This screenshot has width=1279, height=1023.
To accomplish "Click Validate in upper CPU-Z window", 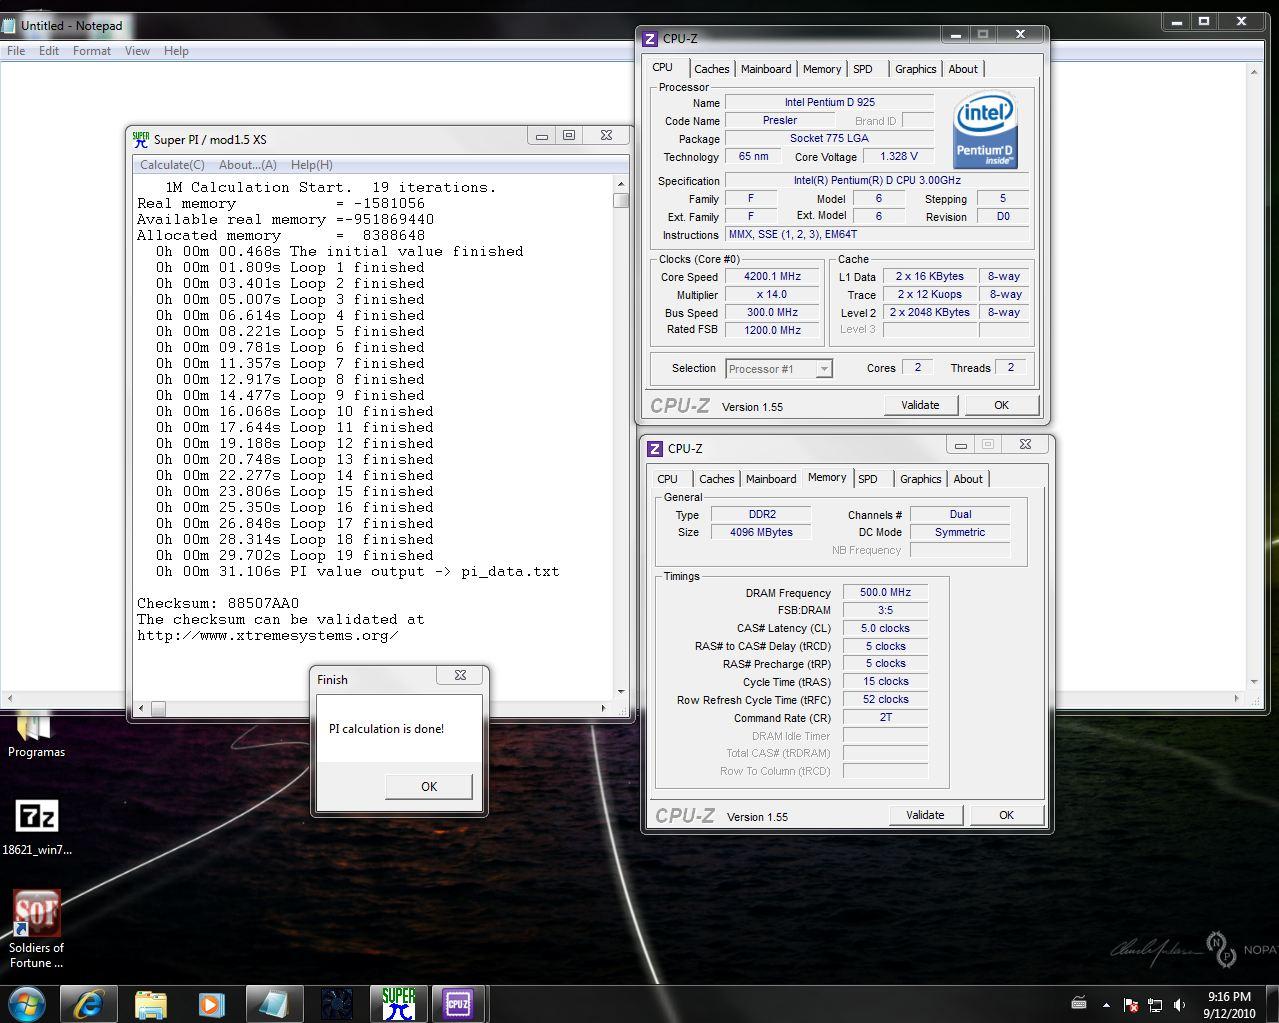I will 920,405.
